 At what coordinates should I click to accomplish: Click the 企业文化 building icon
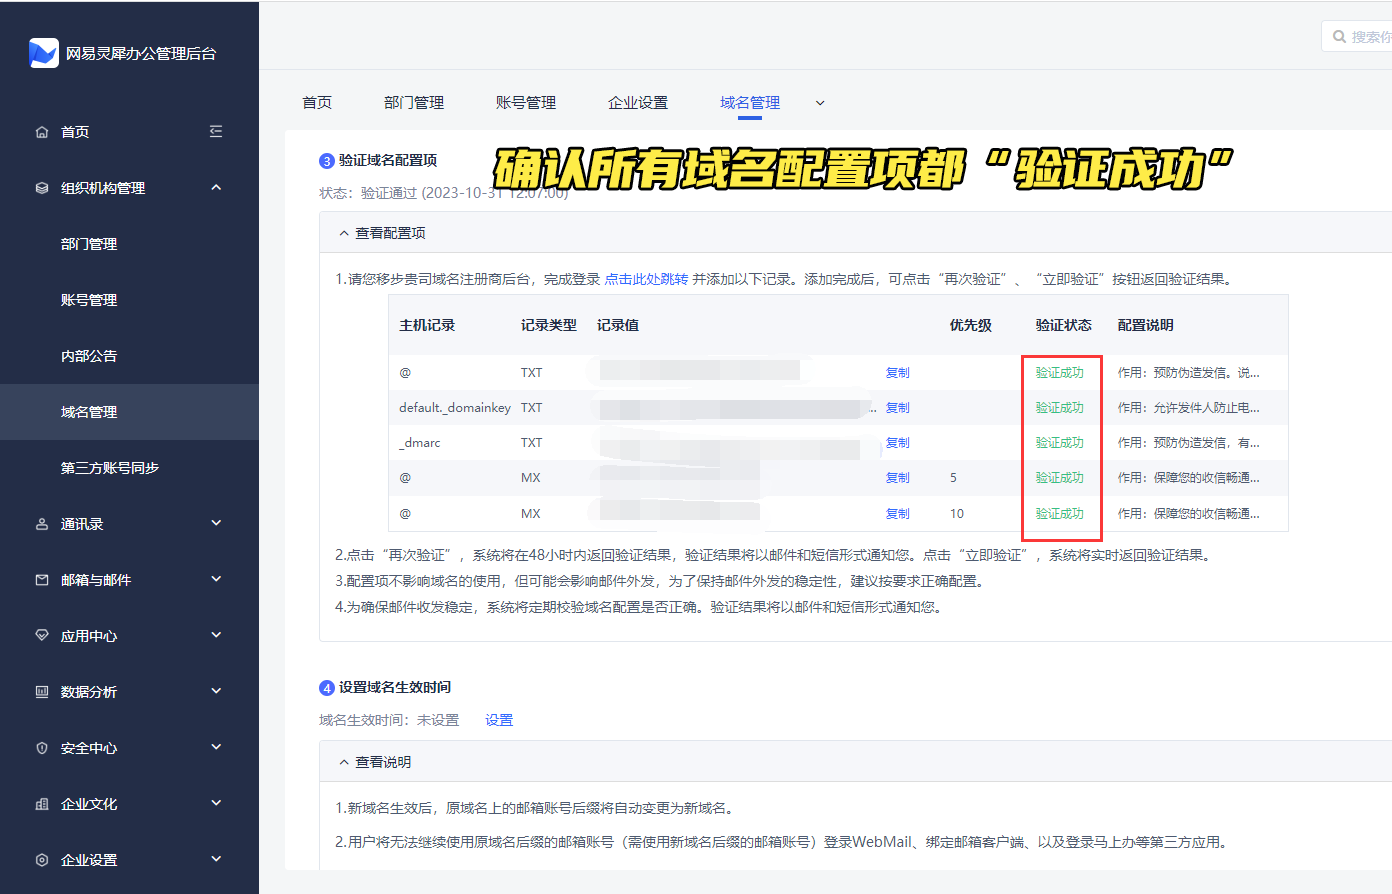pos(42,804)
